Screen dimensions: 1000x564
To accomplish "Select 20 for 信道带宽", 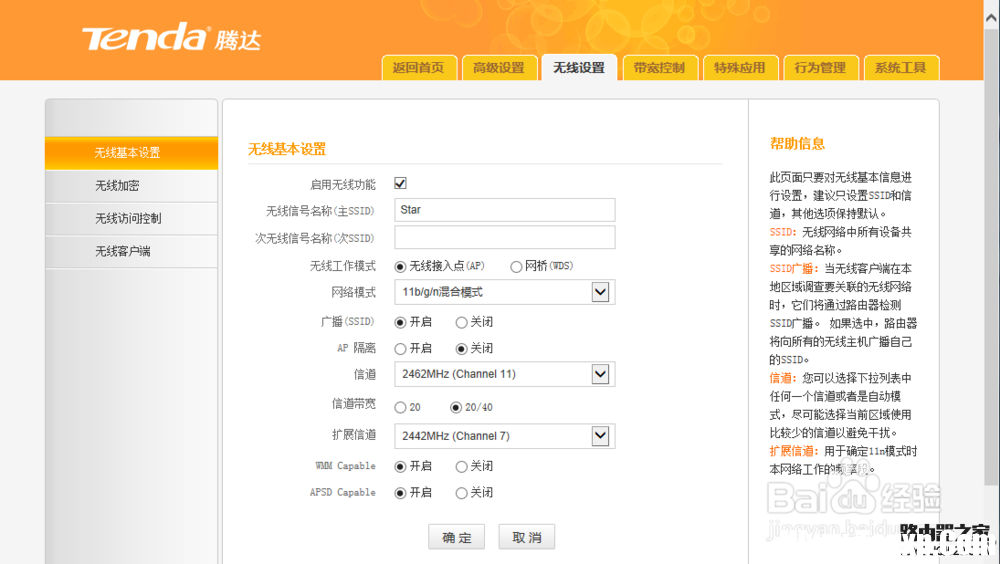I will tap(401, 408).
